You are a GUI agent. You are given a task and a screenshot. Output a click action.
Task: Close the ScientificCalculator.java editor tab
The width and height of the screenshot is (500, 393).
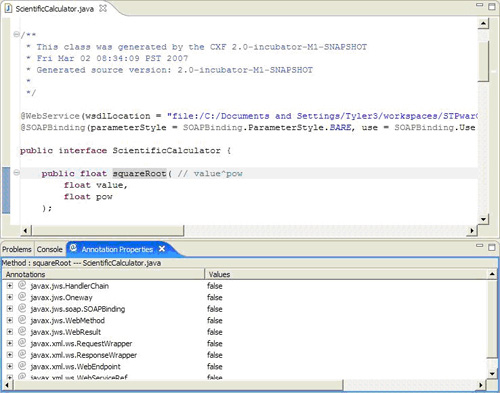coord(103,8)
